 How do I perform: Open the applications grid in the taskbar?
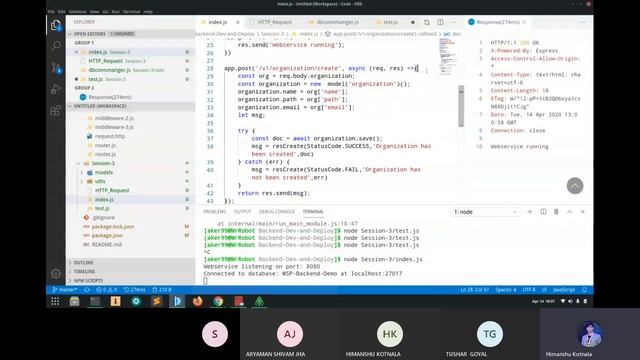[55, 301]
